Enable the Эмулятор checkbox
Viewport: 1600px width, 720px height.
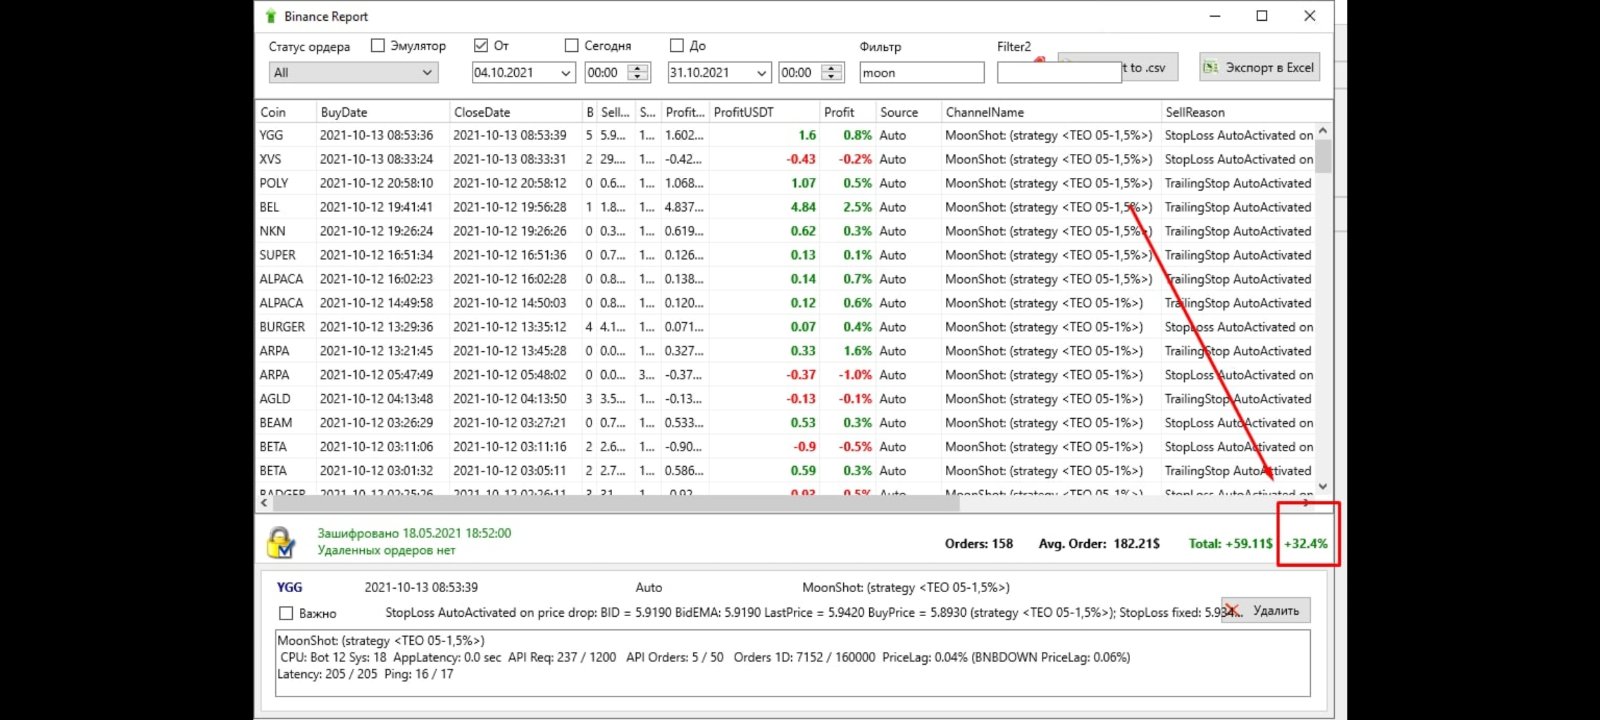(x=377, y=45)
